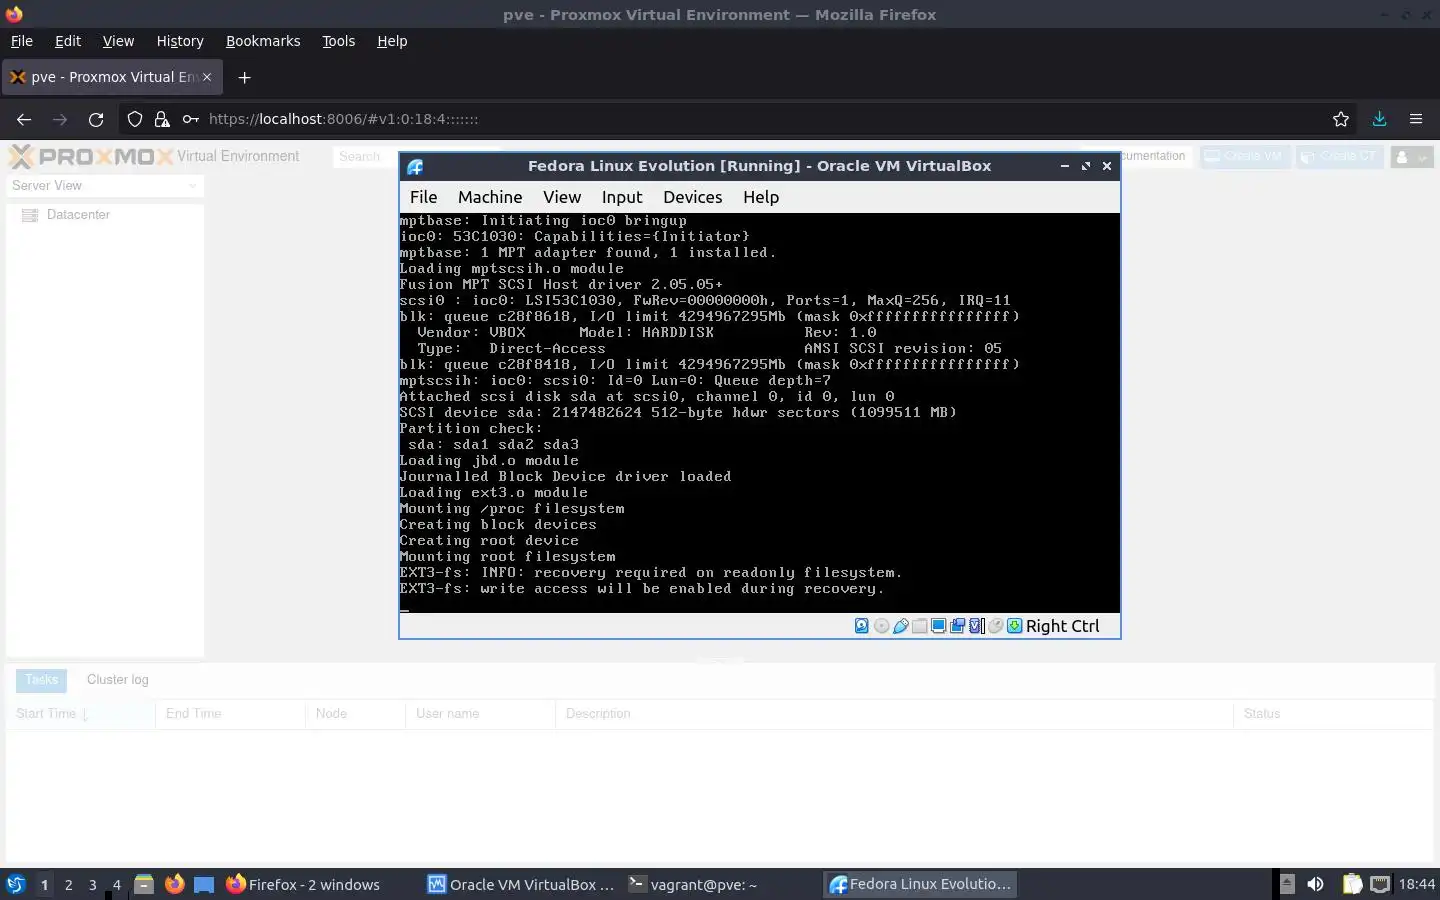Screen dimensions: 1440x900
Task: Click the Firefox - 2 windows taskbar entry
Action: pos(303,884)
